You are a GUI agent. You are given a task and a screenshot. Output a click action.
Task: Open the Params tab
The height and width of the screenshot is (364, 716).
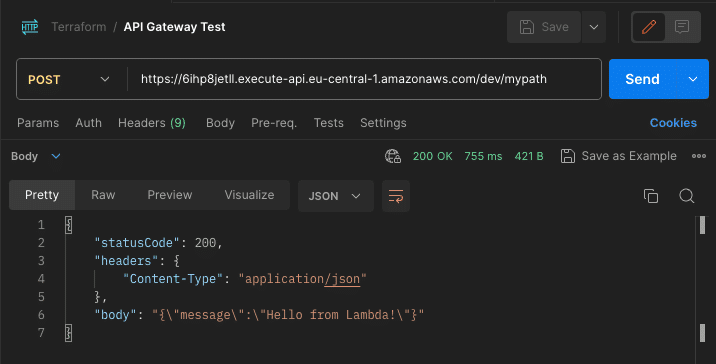(38, 123)
